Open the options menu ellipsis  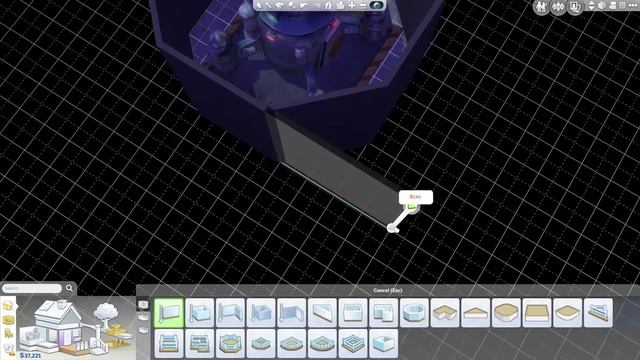(633, 5)
